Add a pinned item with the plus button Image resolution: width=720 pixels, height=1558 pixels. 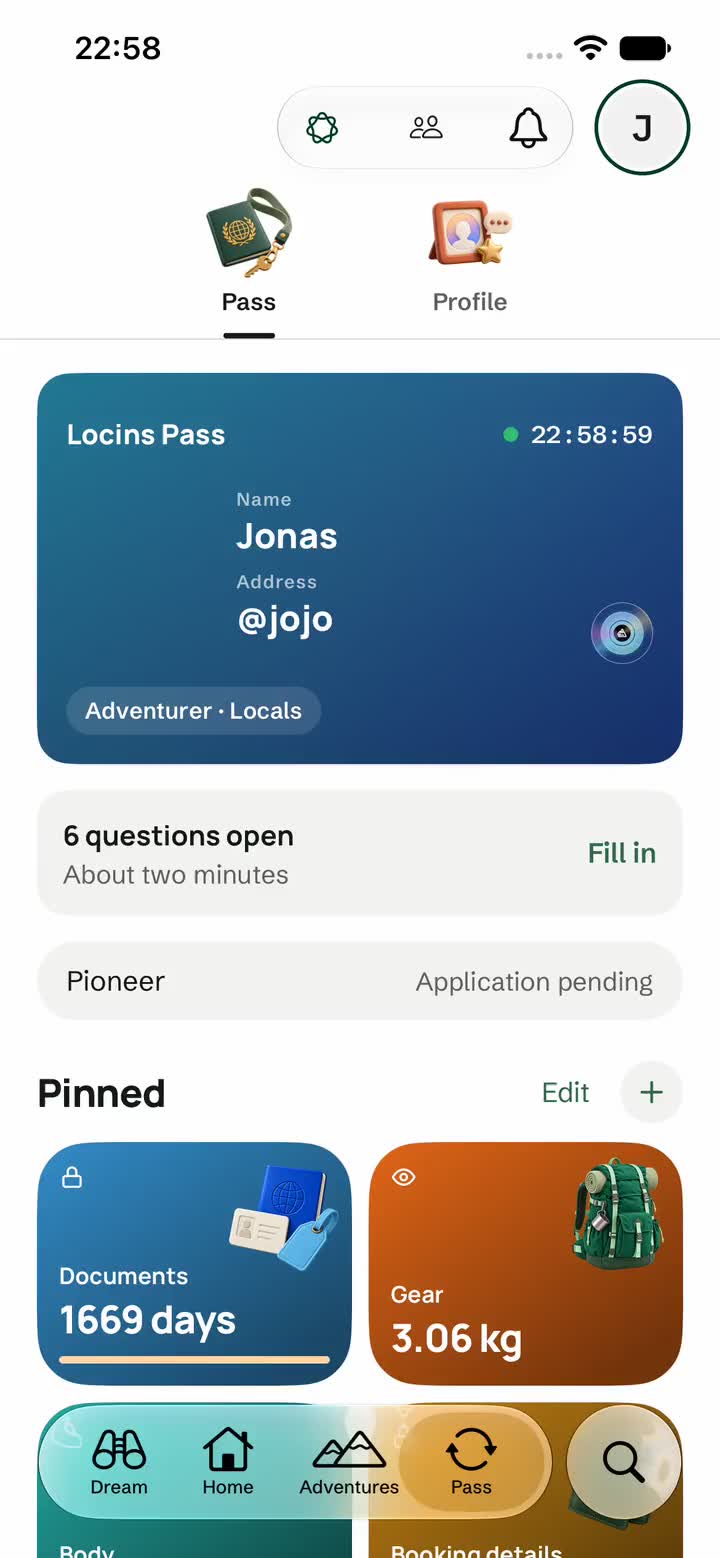(652, 1092)
